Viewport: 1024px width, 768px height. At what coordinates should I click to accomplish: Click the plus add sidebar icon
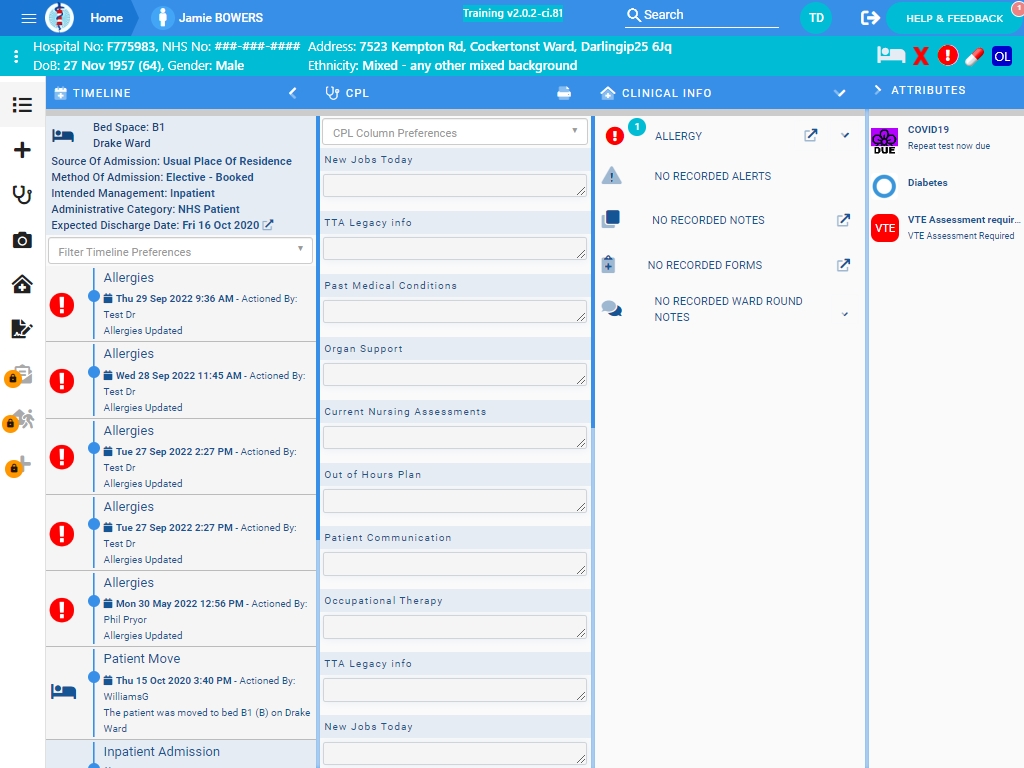click(22, 150)
